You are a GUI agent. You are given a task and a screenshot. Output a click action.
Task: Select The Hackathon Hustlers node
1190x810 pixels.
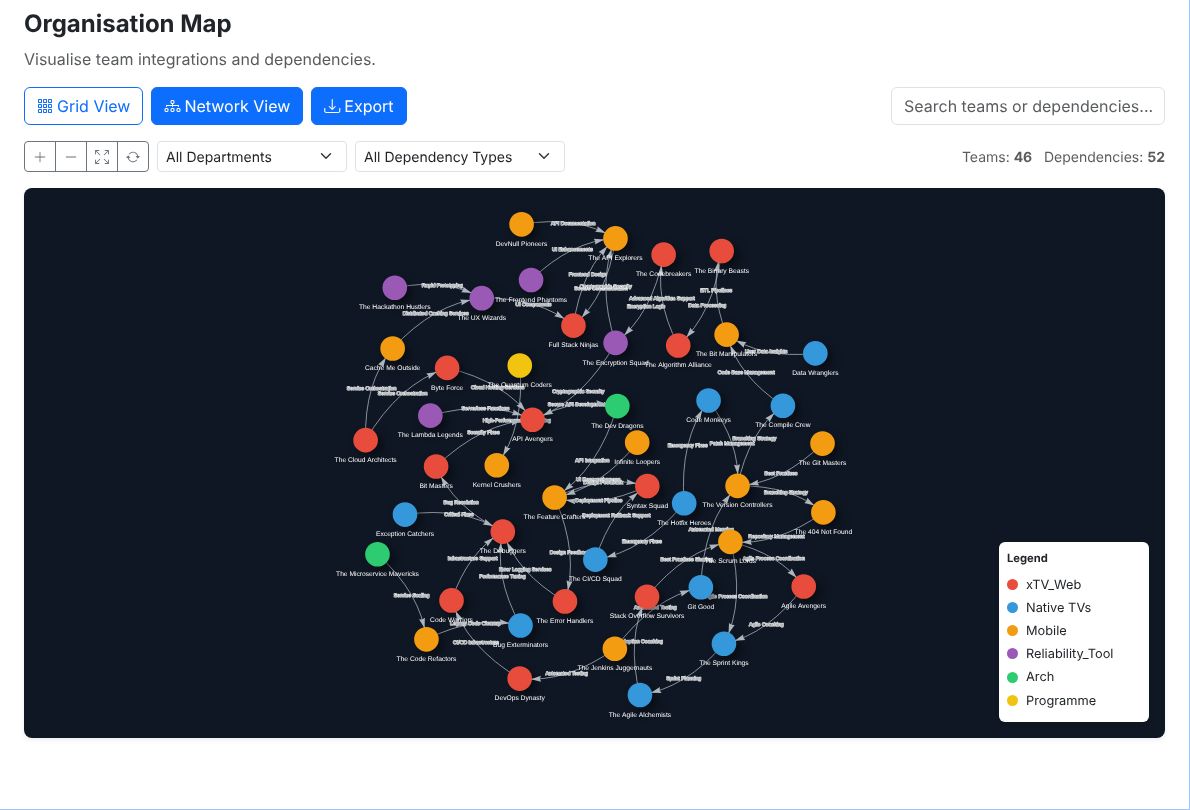click(x=395, y=288)
